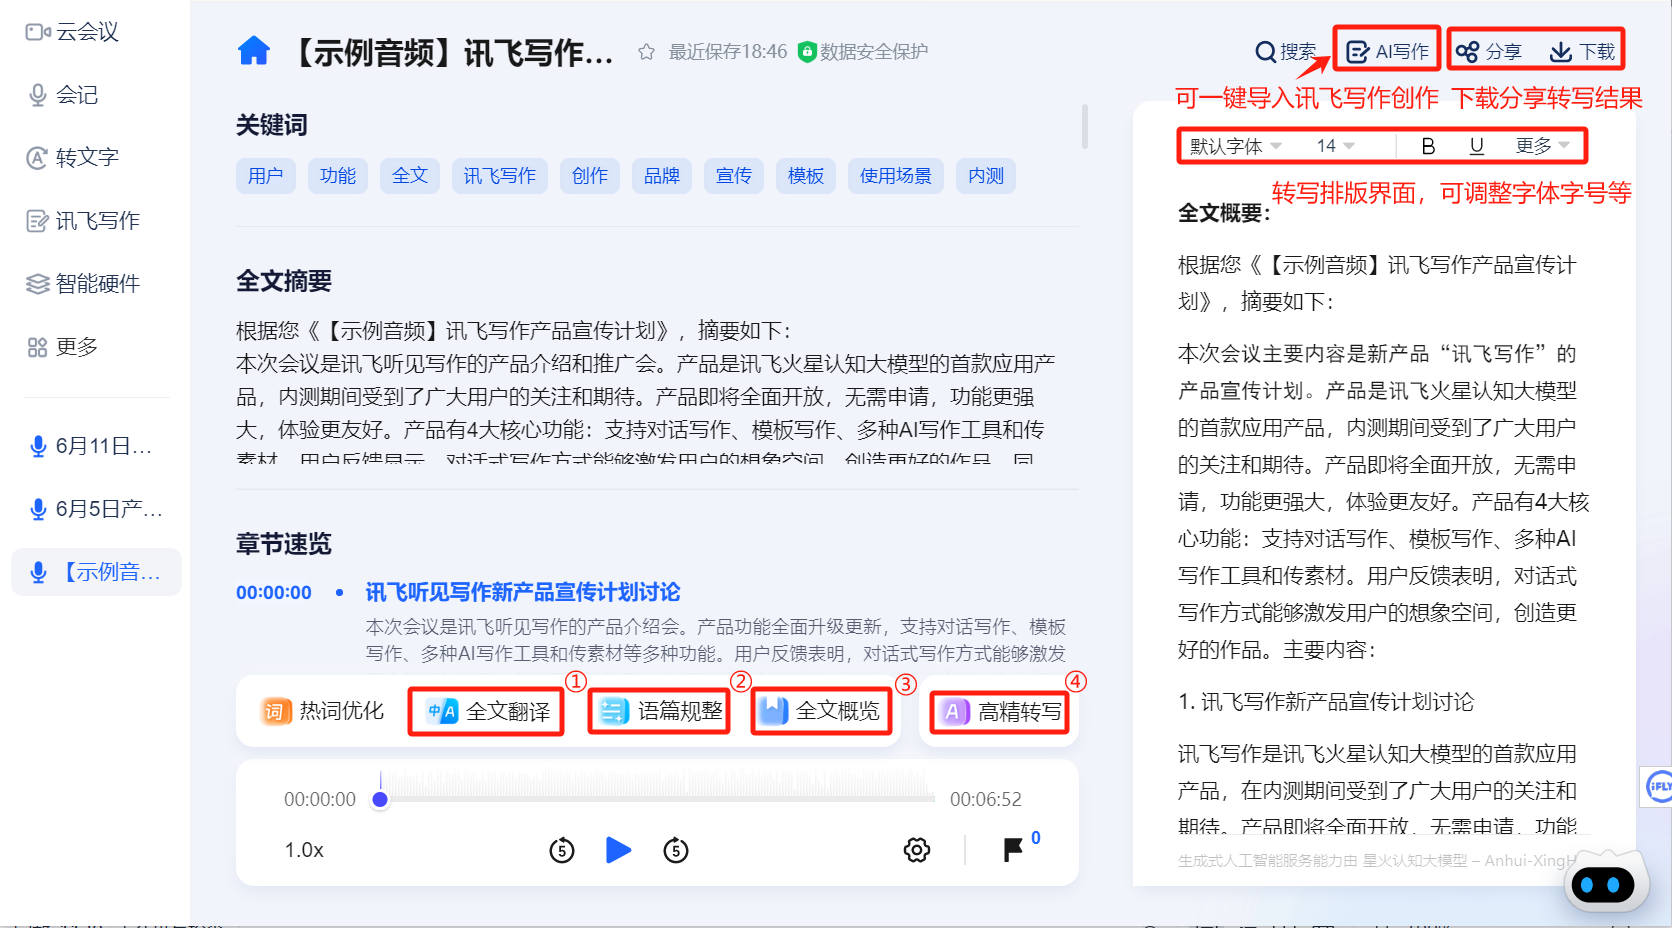Viewport: 1672px width, 928px height.
Task: Open 讯飞写作 in the sidebar
Action: click(x=83, y=221)
